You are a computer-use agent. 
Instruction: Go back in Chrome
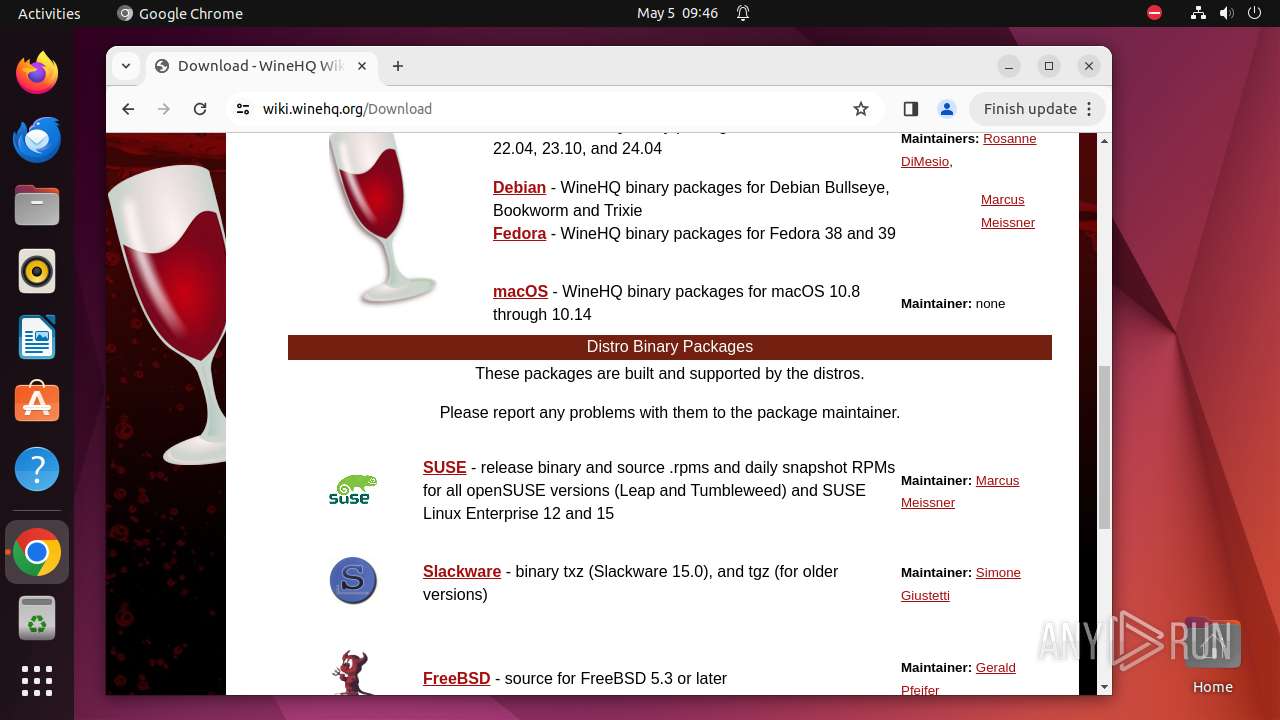128,109
